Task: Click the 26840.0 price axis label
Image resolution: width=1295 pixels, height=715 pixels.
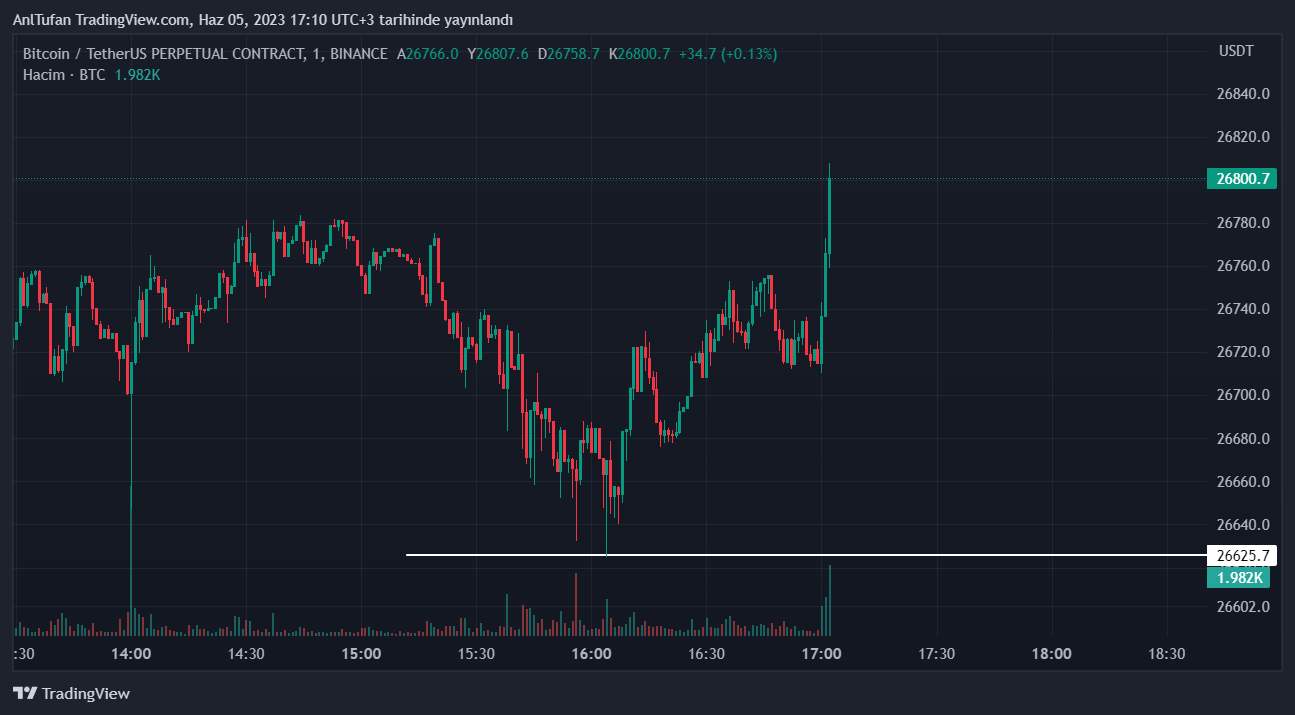Action: pyautogui.click(x=1243, y=94)
